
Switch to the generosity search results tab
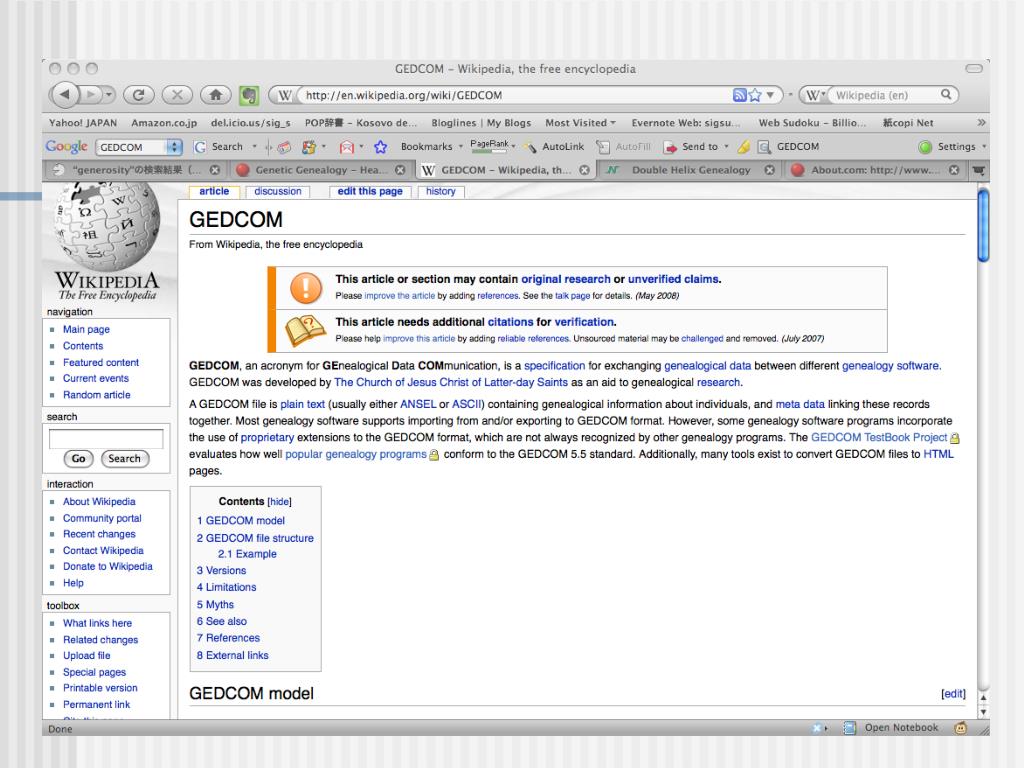coord(137,170)
